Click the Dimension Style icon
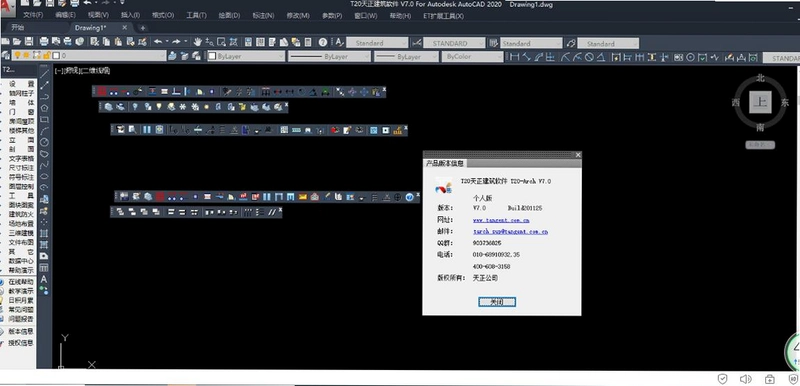Image resolution: width=800 pixels, height=386 pixels. click(417, 43)
